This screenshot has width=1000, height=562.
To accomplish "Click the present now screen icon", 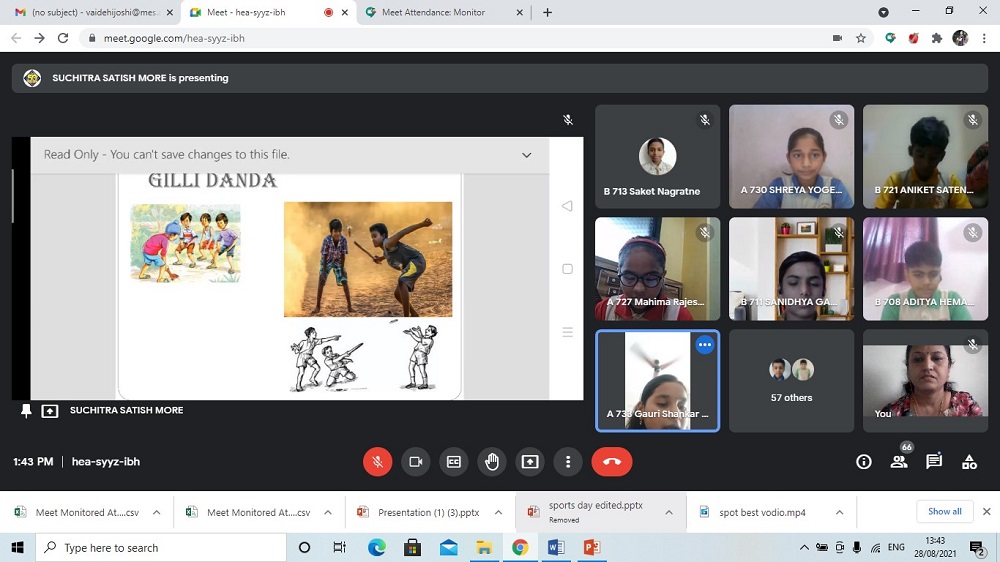I will tap(530, 462).
